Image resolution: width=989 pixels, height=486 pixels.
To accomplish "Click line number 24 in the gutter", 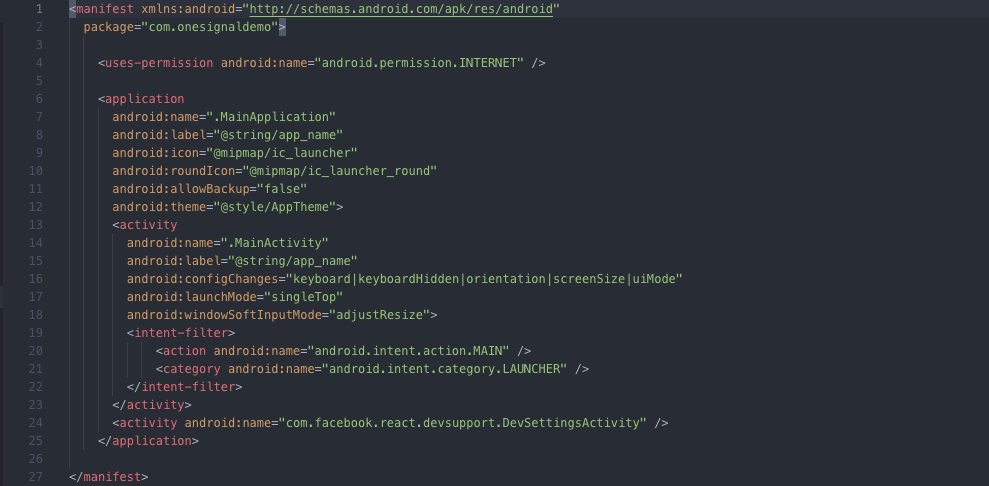I will click(36, 423).
